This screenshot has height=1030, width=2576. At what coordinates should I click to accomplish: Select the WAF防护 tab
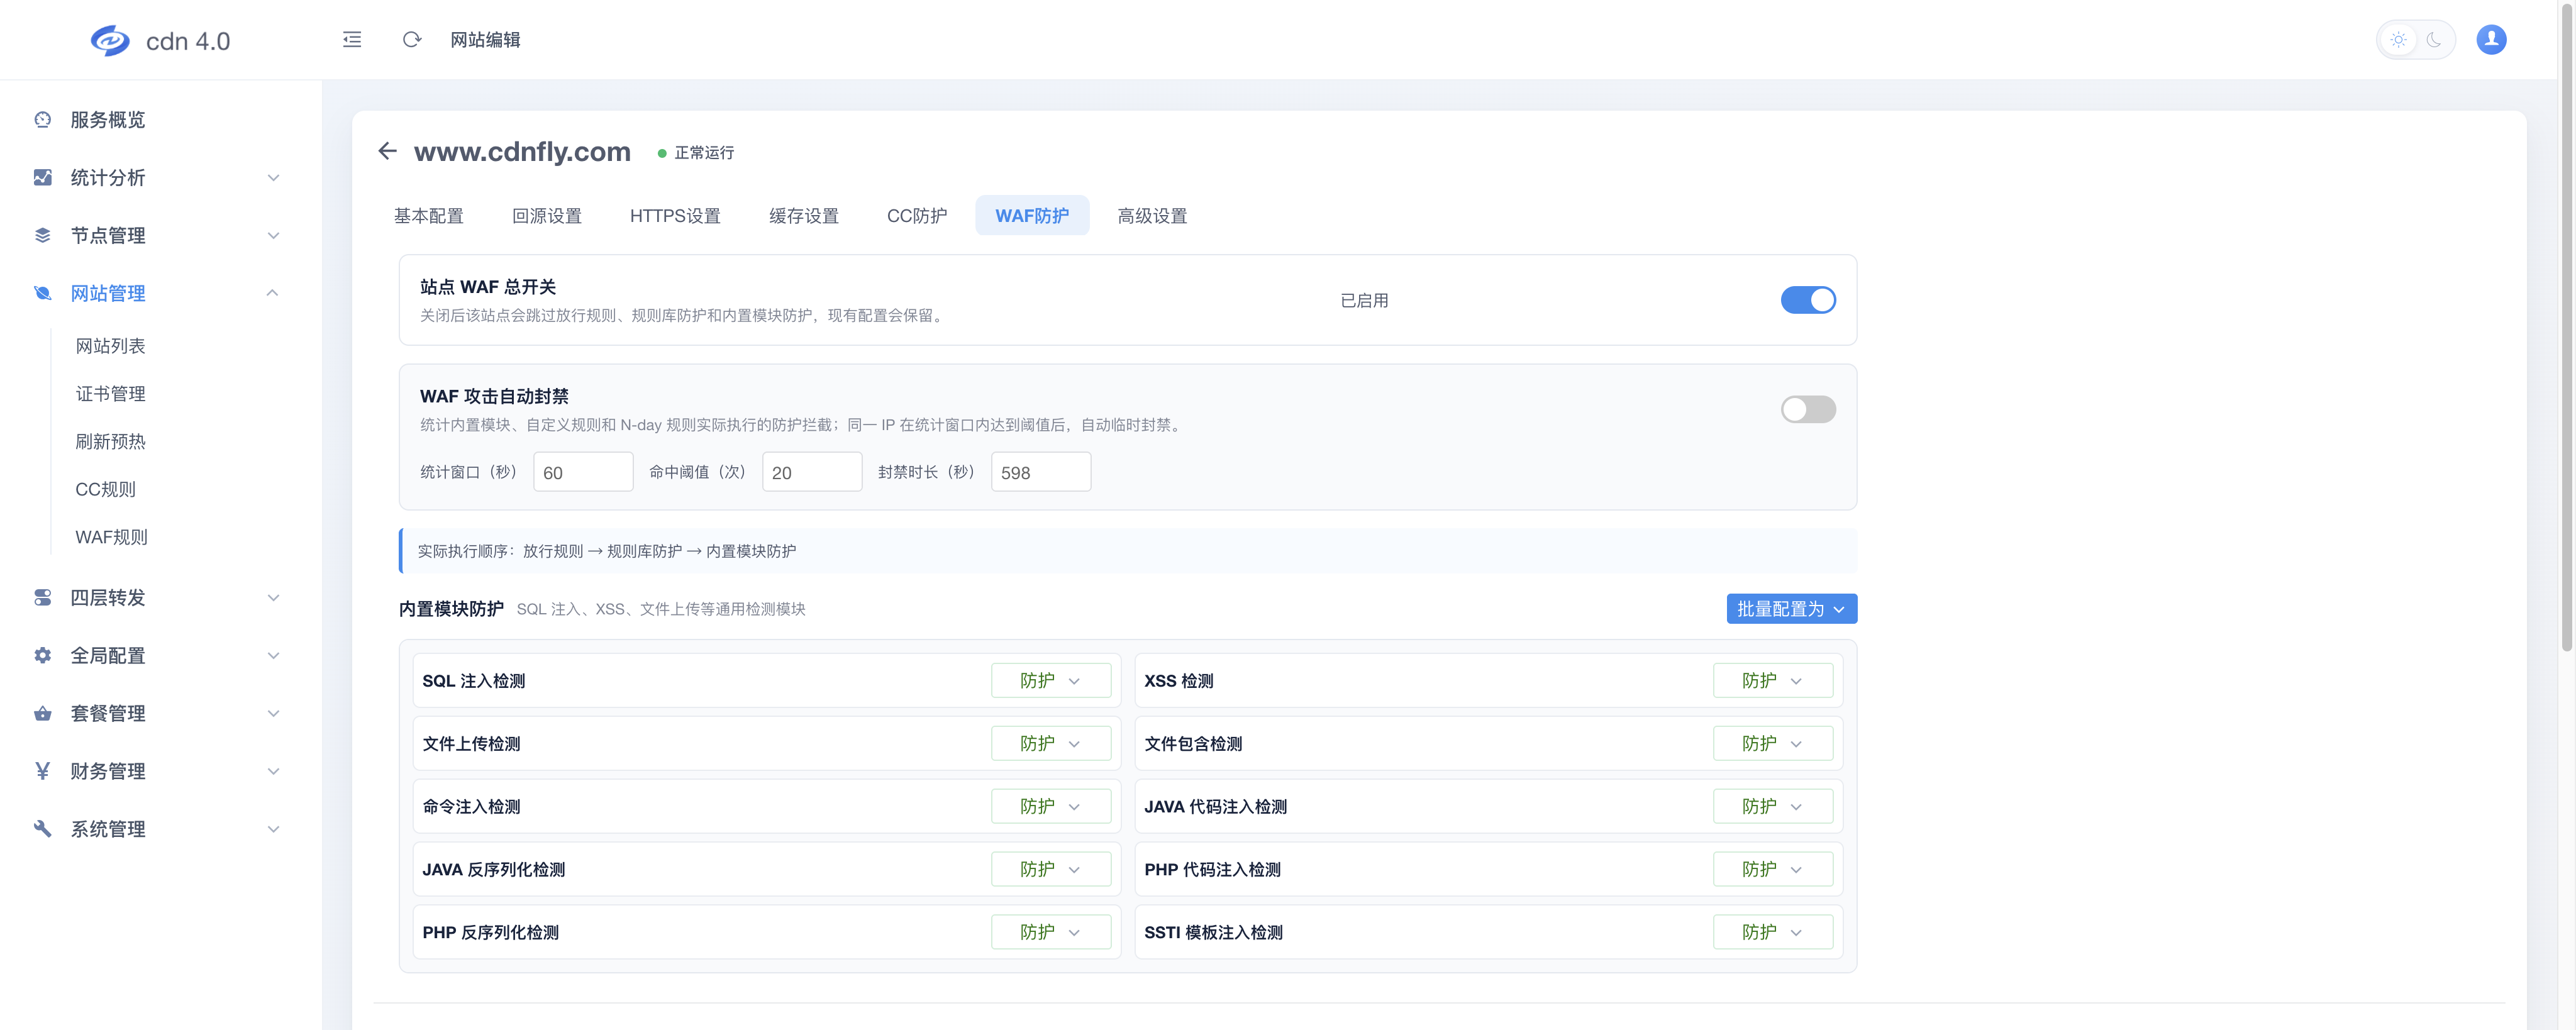pyautogui.click(x=1032, y=216)
